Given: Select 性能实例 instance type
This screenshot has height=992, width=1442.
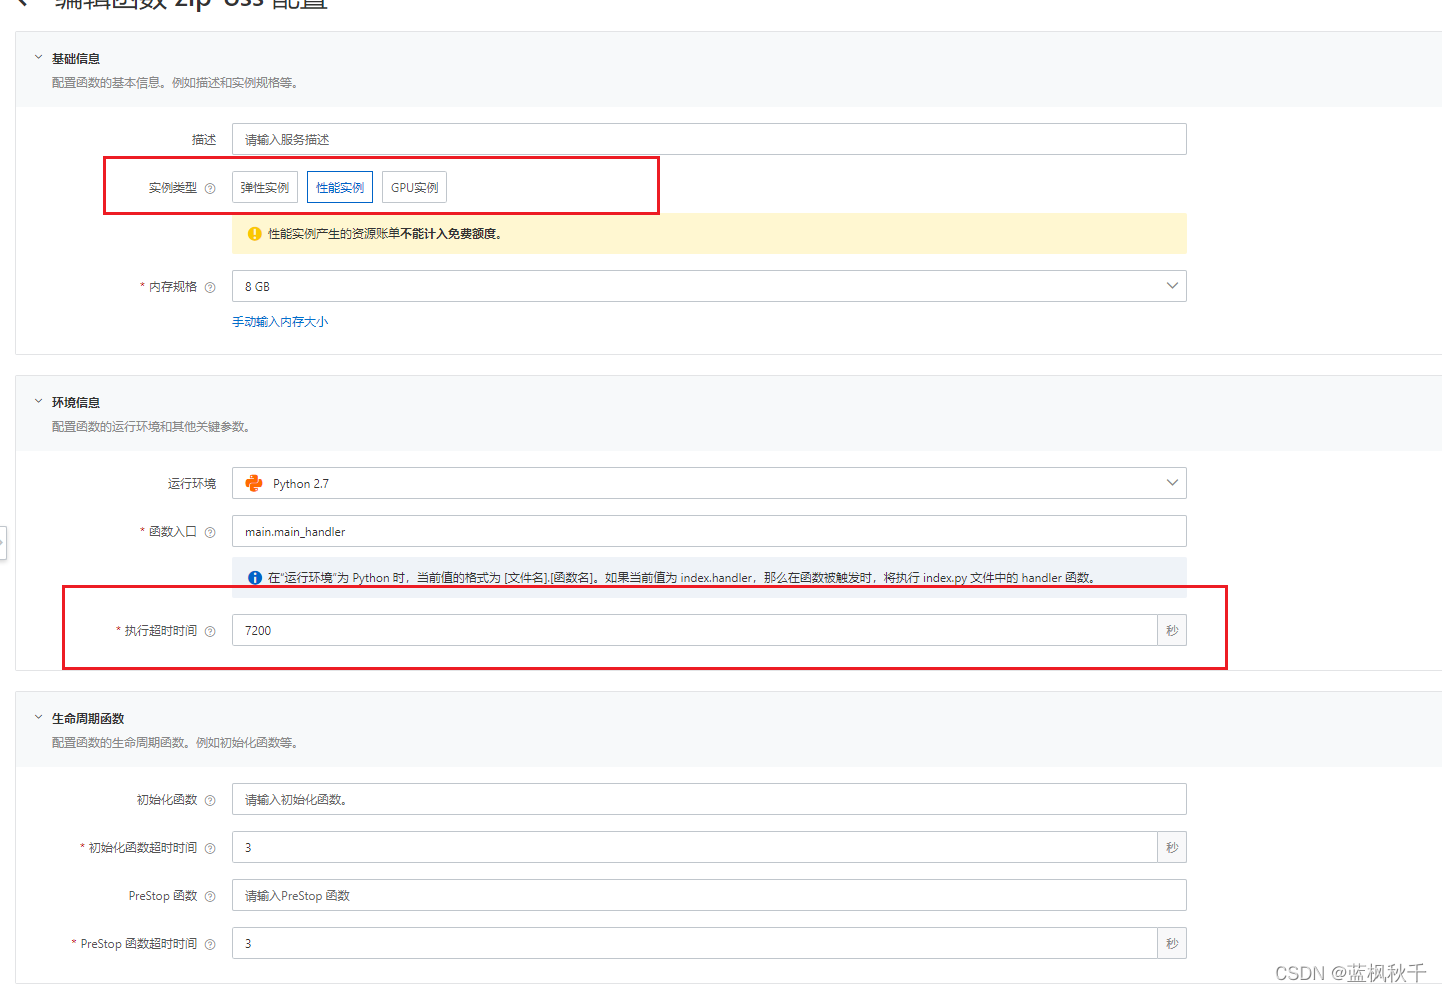Looking at the screenshot, I should (340, 187).
